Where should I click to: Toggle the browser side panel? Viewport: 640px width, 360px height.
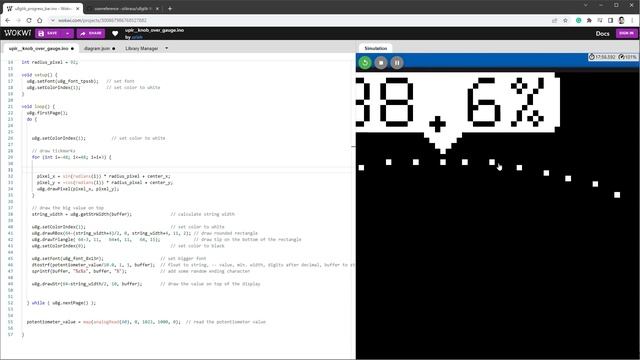(x=610, y=20)
